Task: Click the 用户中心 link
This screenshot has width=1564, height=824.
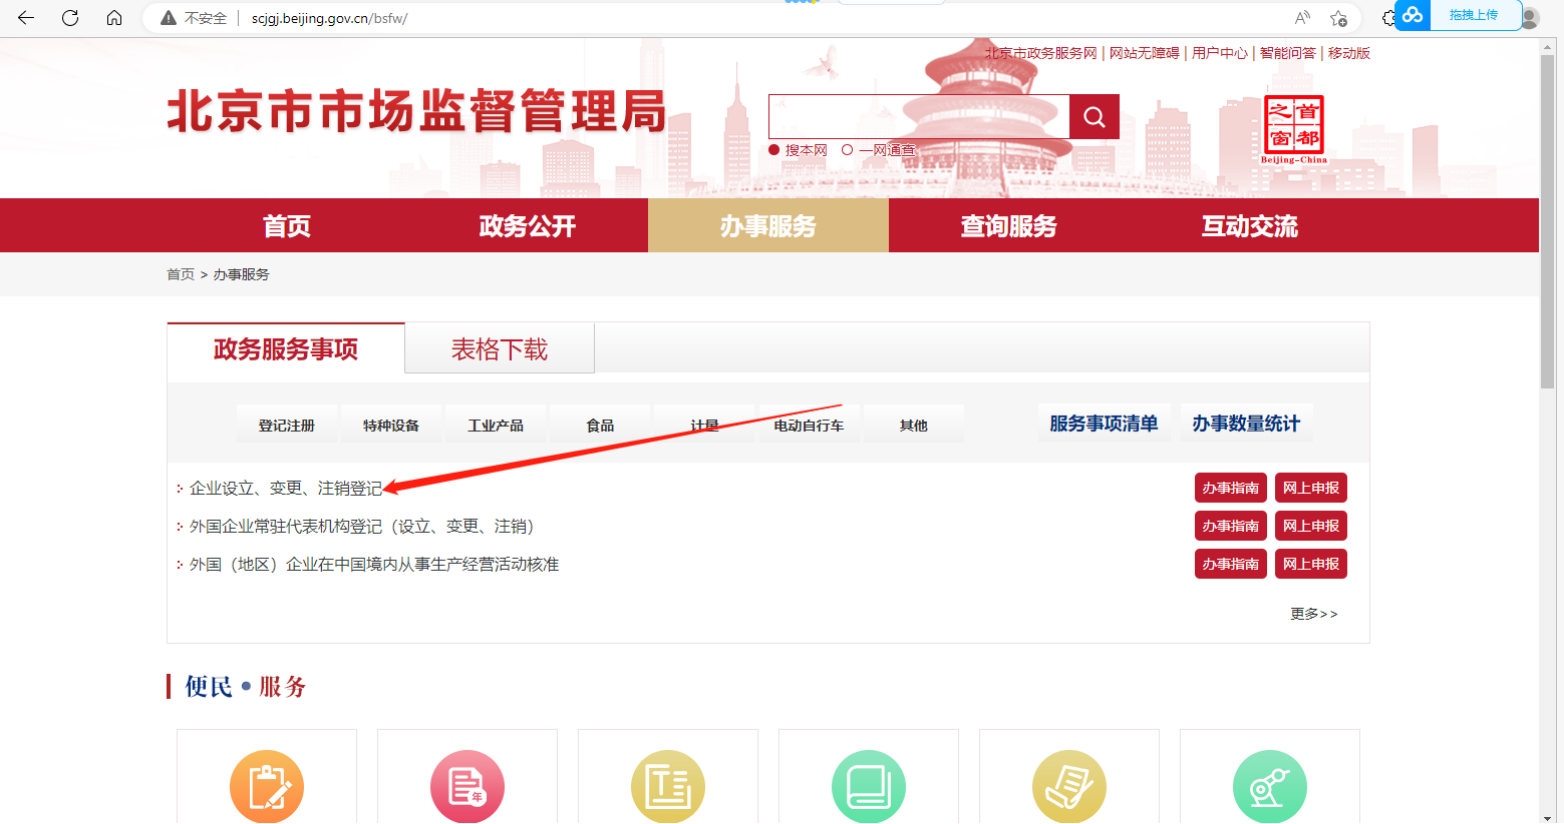Action: point(1219,53)
